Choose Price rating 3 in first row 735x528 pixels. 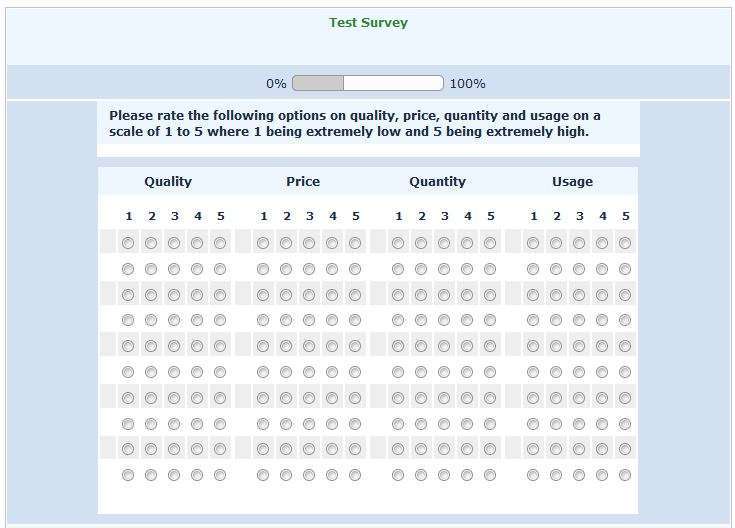click(x=309, y=243)
